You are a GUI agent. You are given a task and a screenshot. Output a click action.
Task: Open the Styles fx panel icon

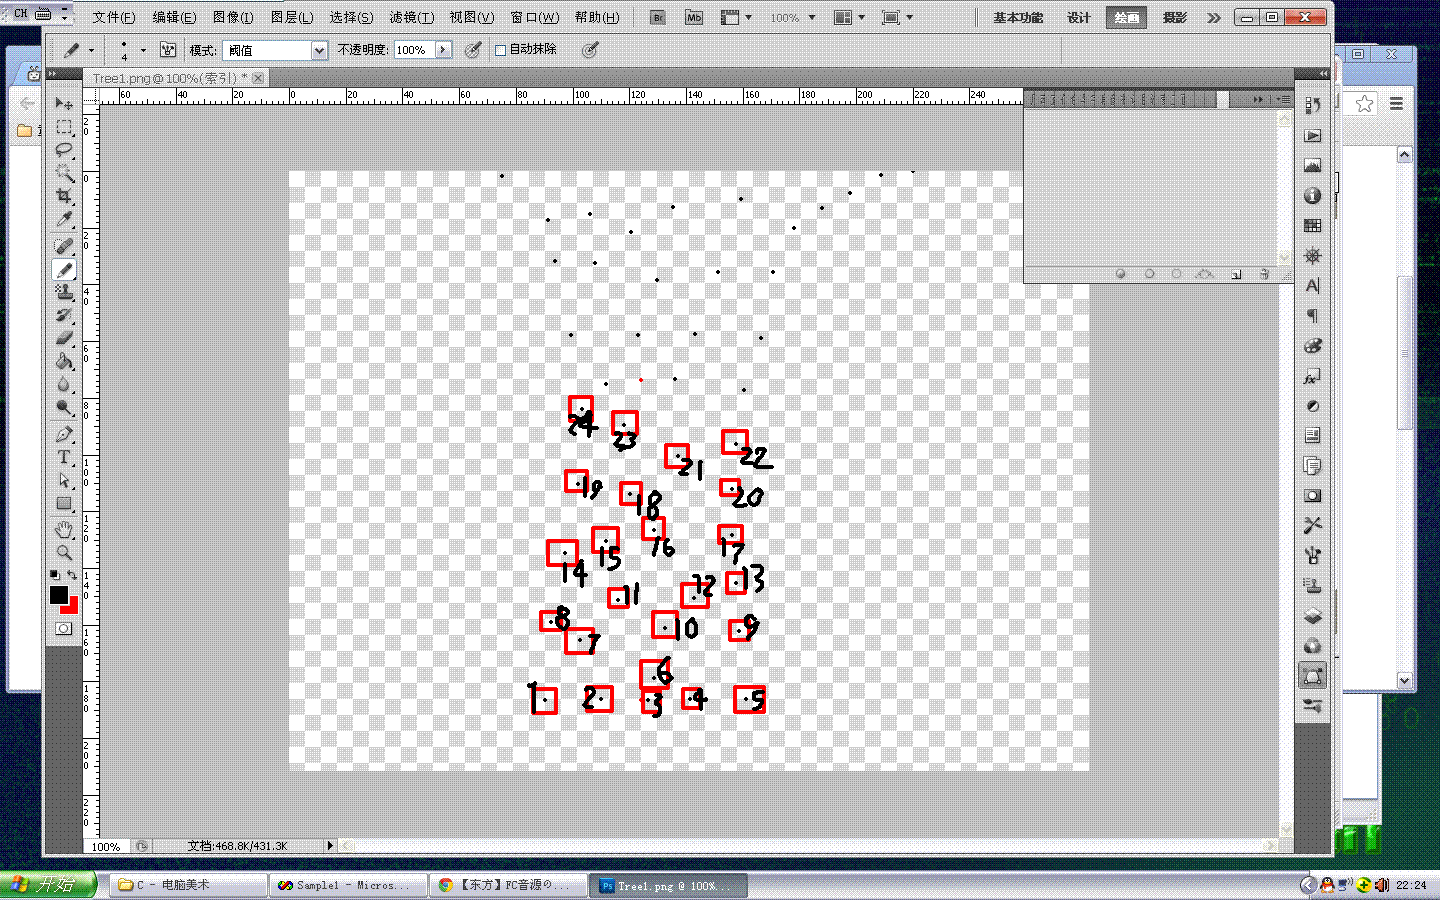pyautogui.click(x=1313, y=377)
